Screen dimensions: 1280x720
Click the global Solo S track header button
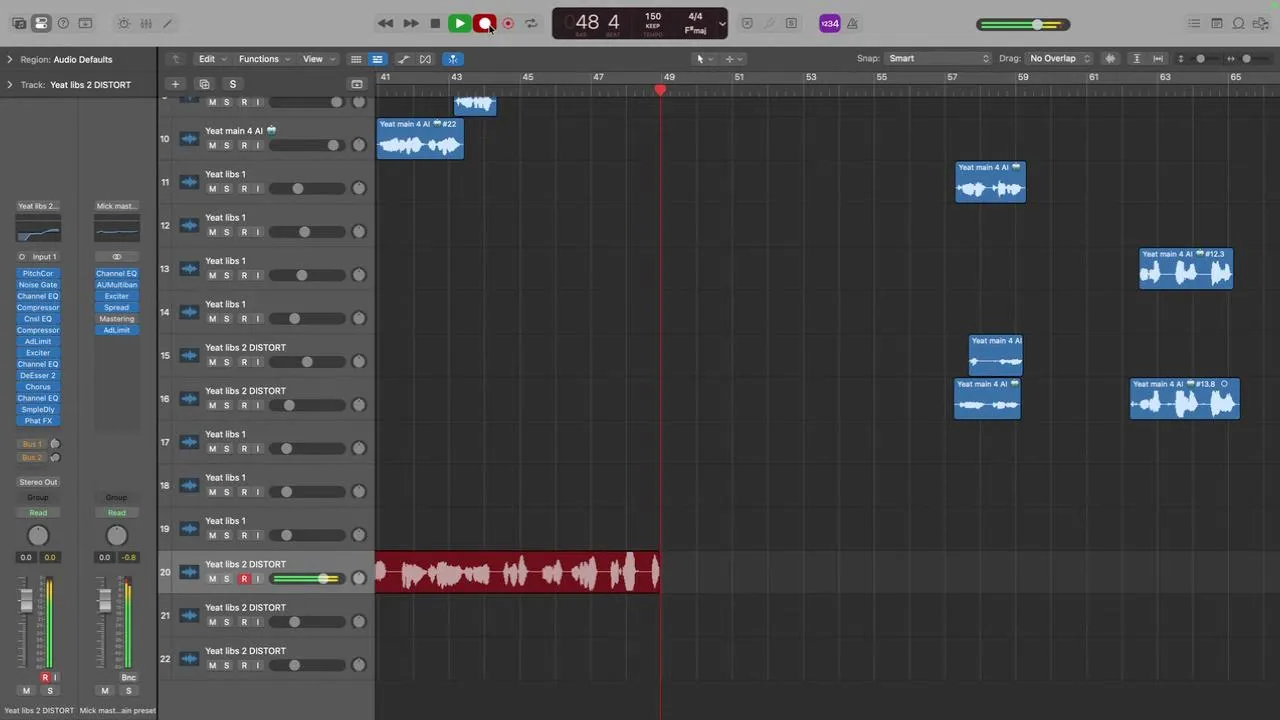click(232, 84)
